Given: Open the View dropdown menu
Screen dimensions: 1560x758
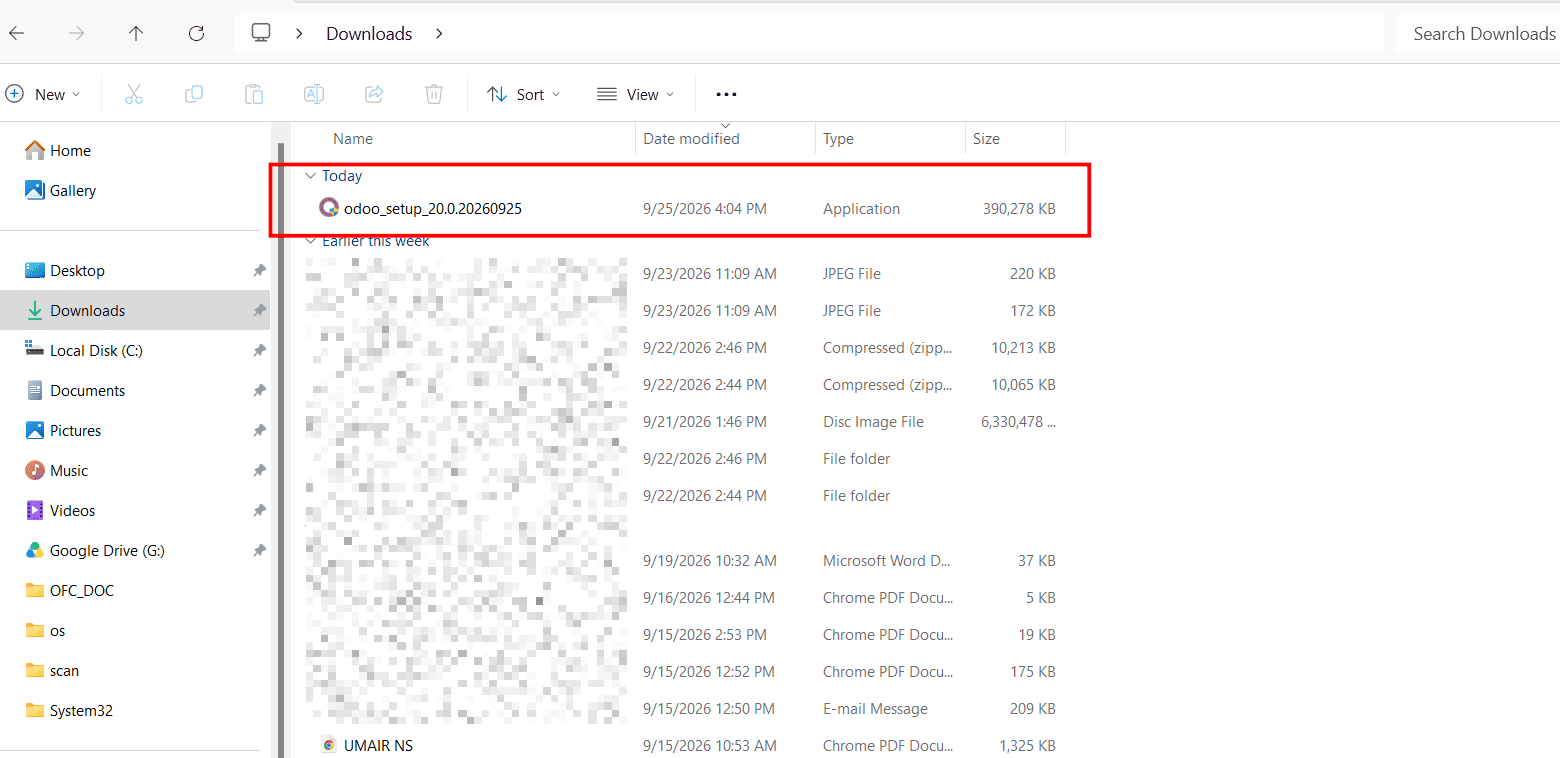Looking at the screenshot, I should [x=635, y=94].
